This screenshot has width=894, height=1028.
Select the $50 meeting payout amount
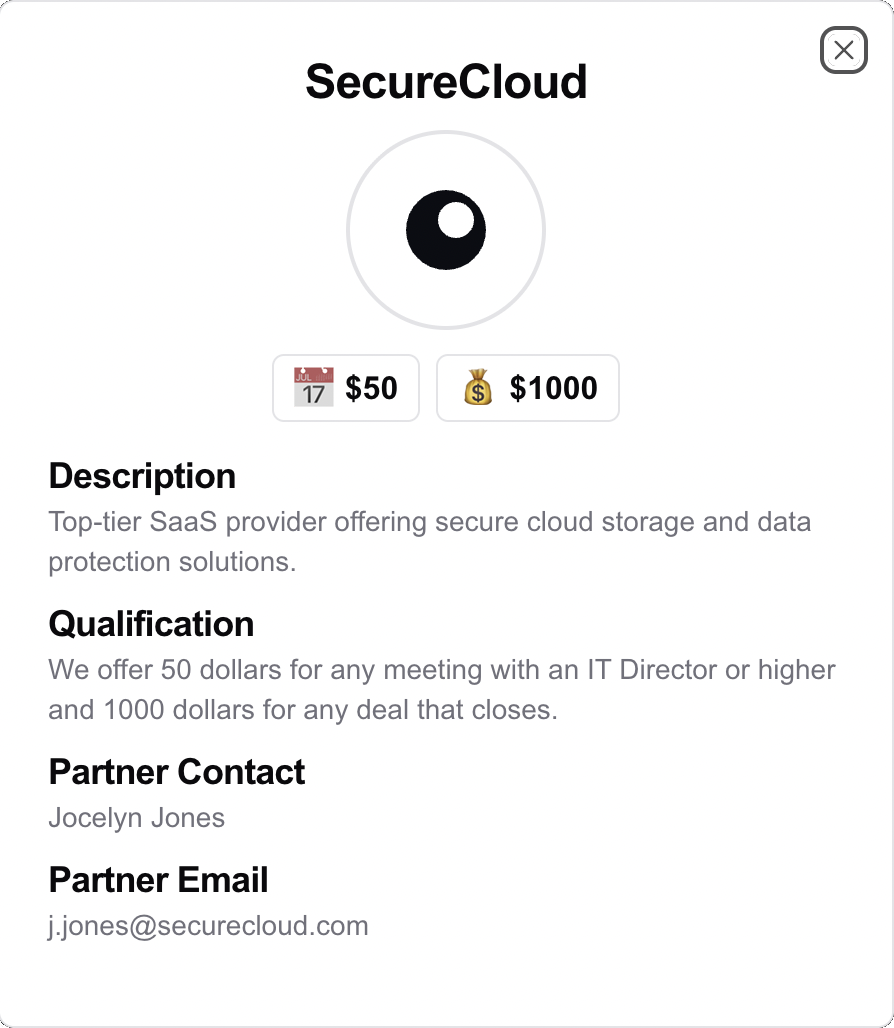[371, 388]
